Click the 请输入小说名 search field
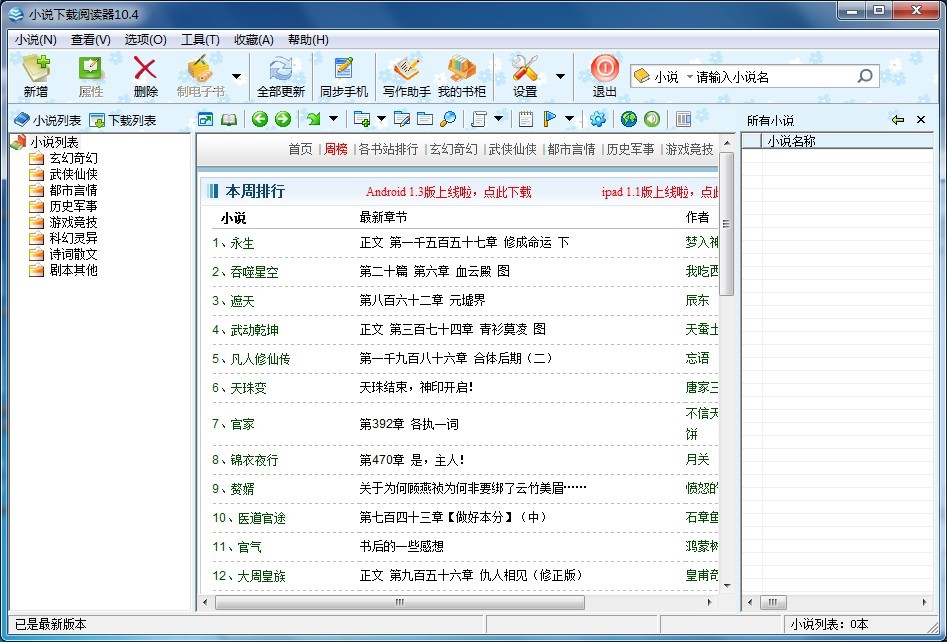 (770, 77)
